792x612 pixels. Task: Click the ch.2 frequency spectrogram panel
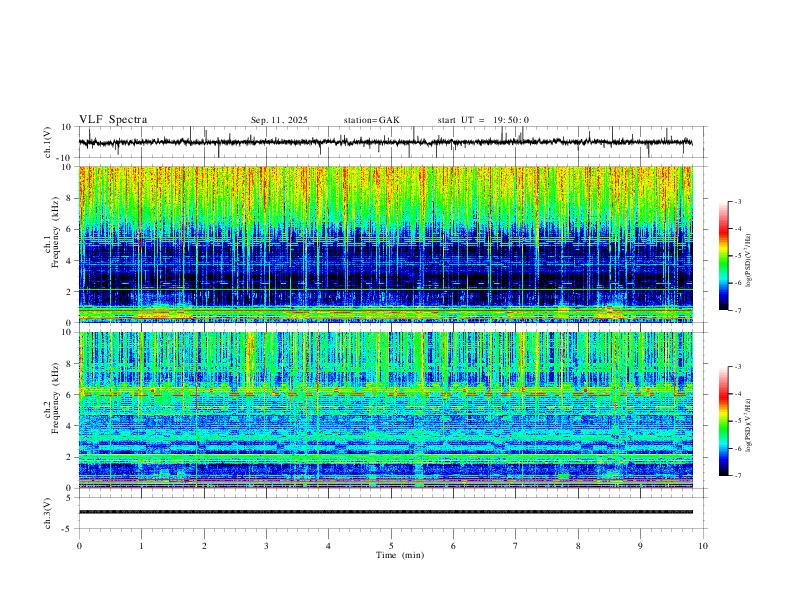pos(386,410)
